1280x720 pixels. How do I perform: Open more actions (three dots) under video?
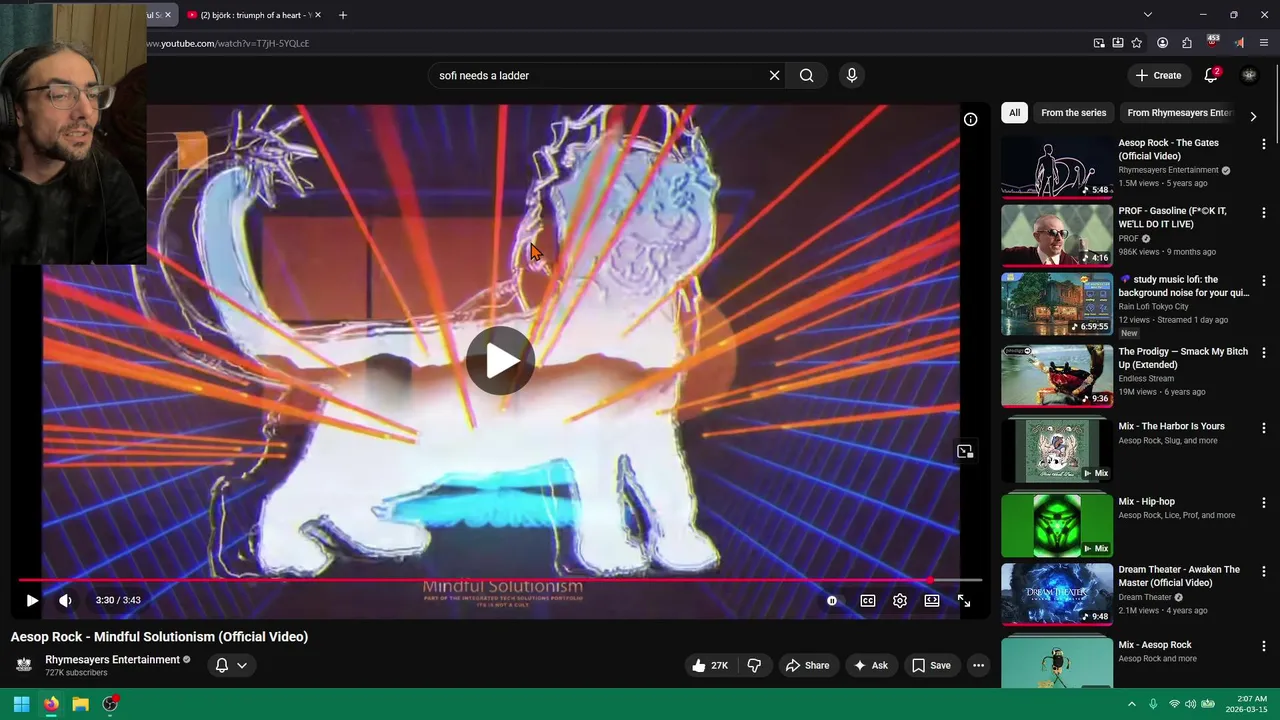979,665
